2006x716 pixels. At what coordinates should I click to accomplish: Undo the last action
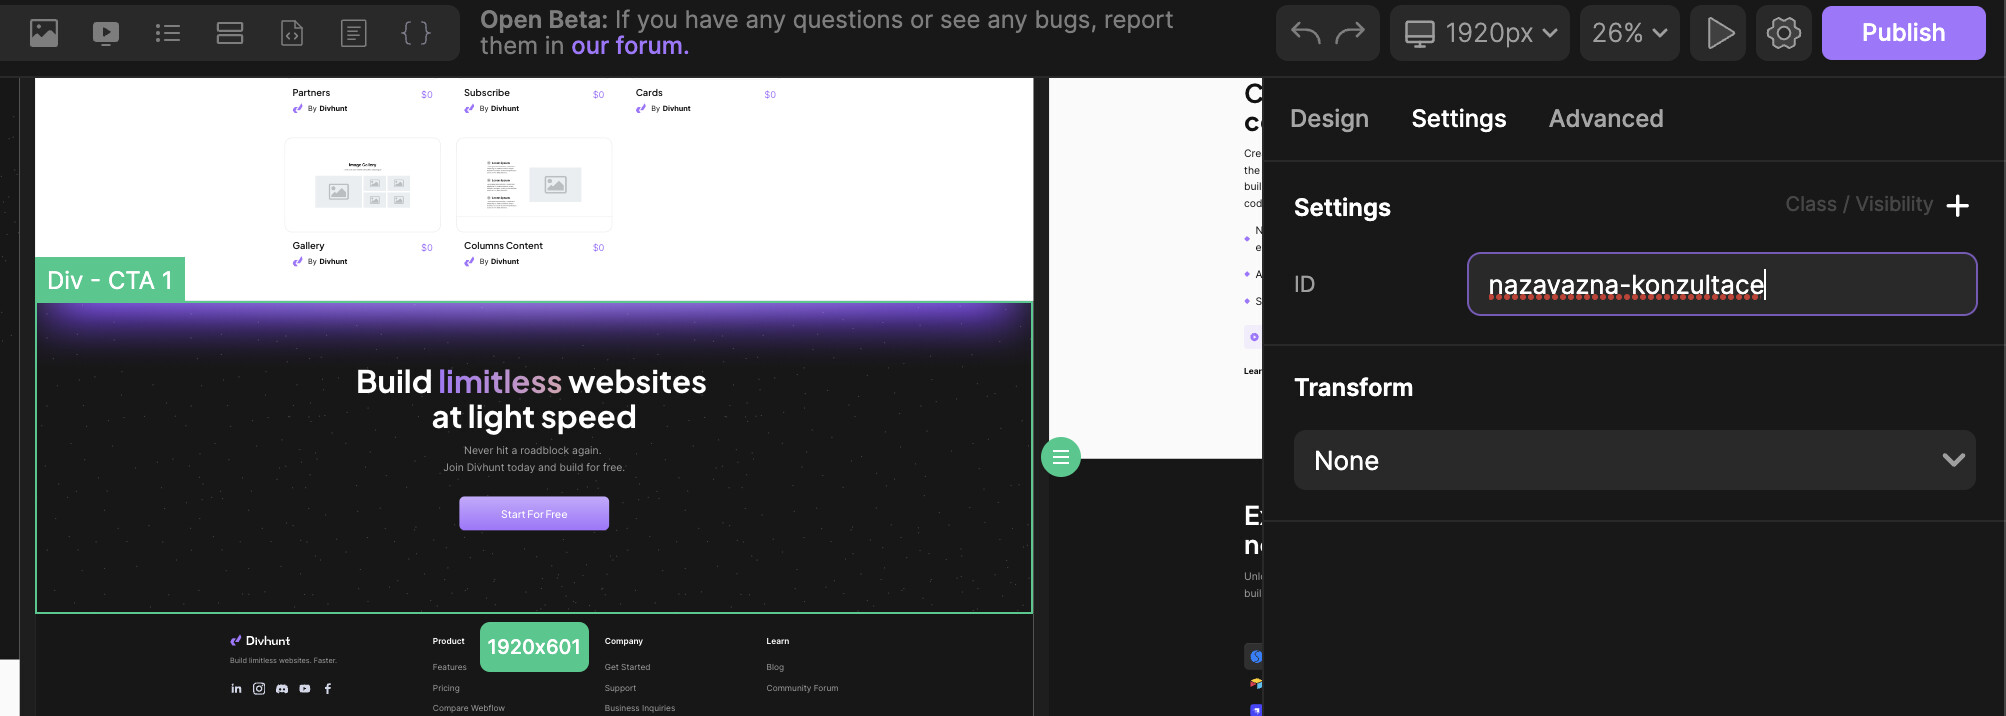(1306, 33)
